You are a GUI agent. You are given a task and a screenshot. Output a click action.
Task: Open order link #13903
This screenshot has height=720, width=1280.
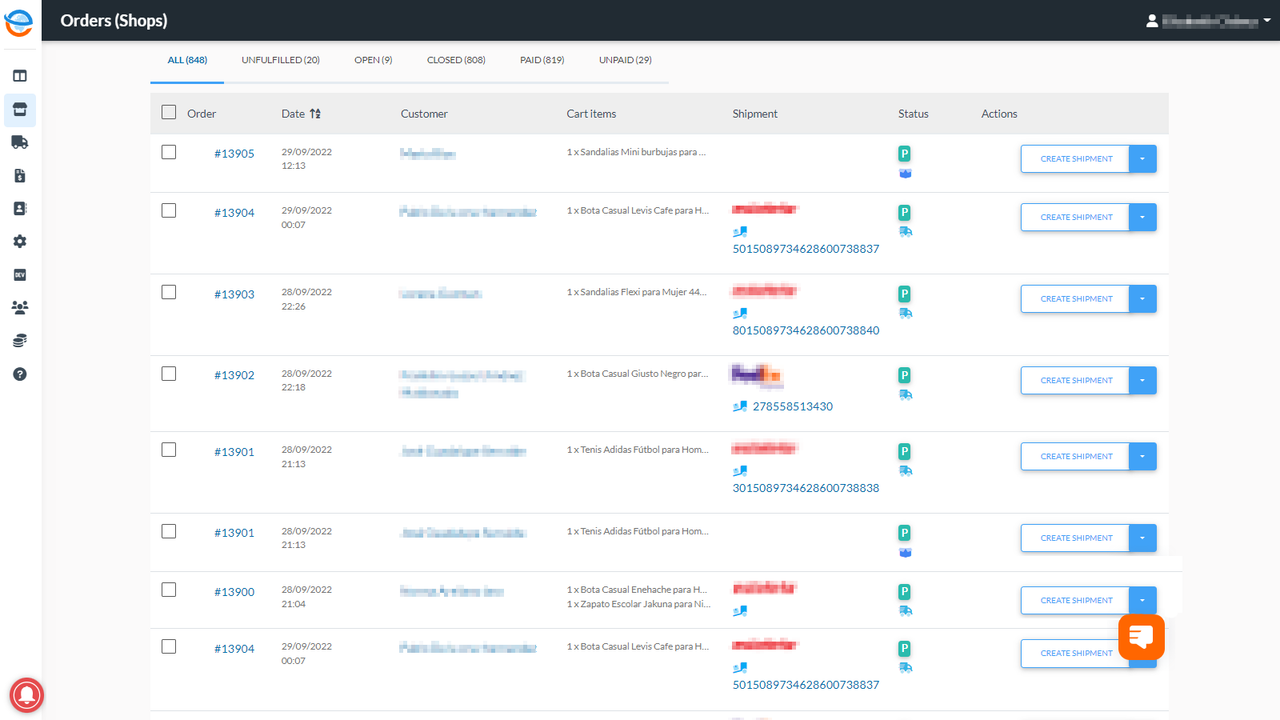(234, 294)
